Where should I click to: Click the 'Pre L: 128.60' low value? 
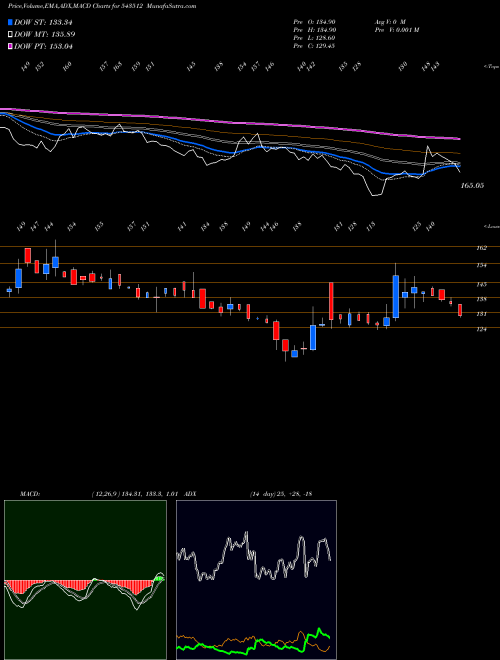[x=314, y=38]
